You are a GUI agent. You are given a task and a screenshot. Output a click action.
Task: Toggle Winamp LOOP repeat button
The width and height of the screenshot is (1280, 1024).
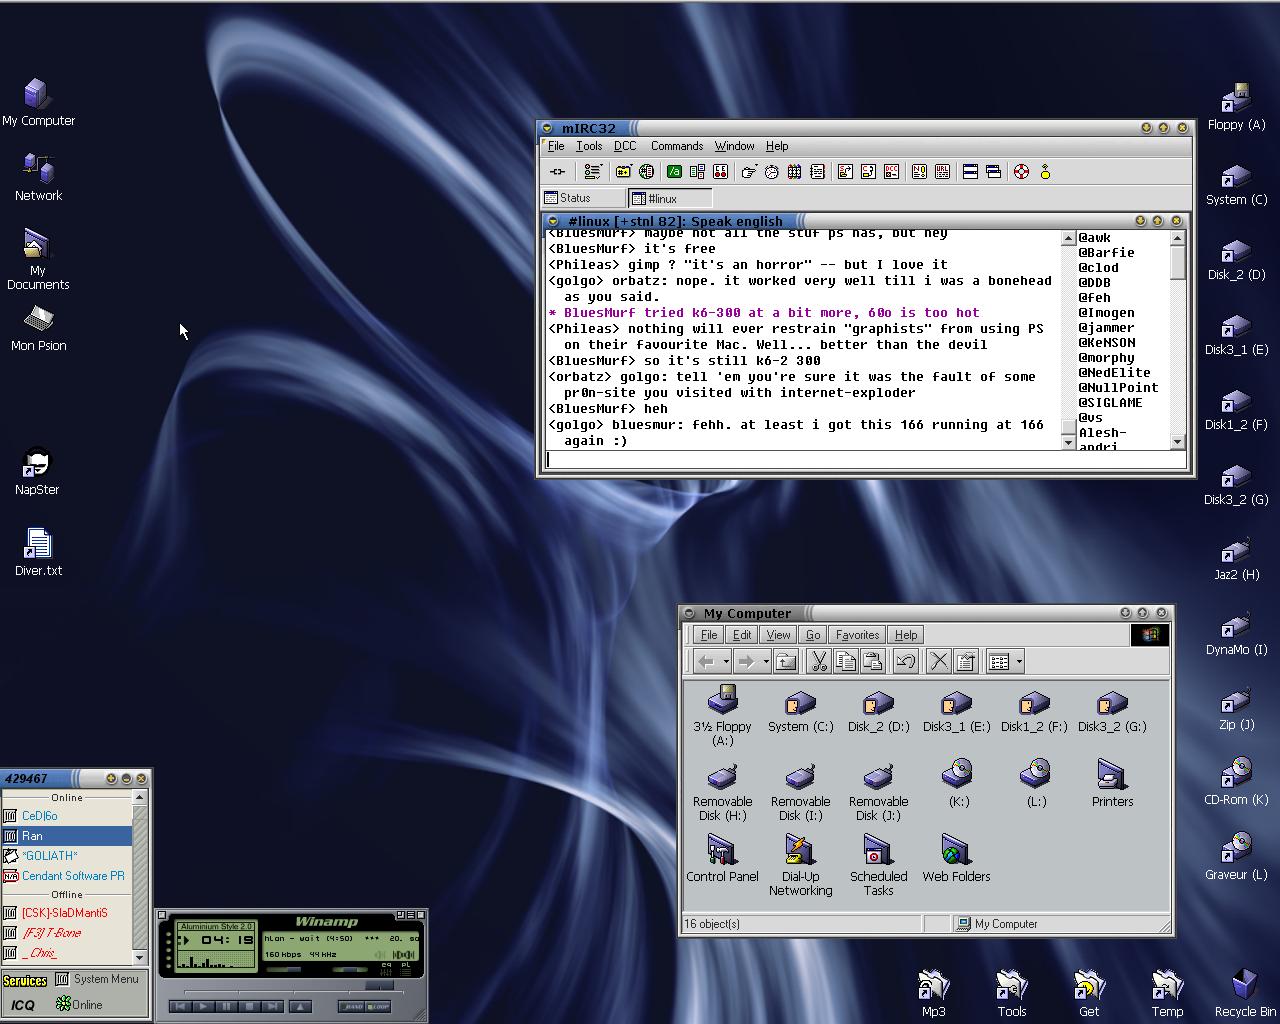click(x=378, y=1006)
